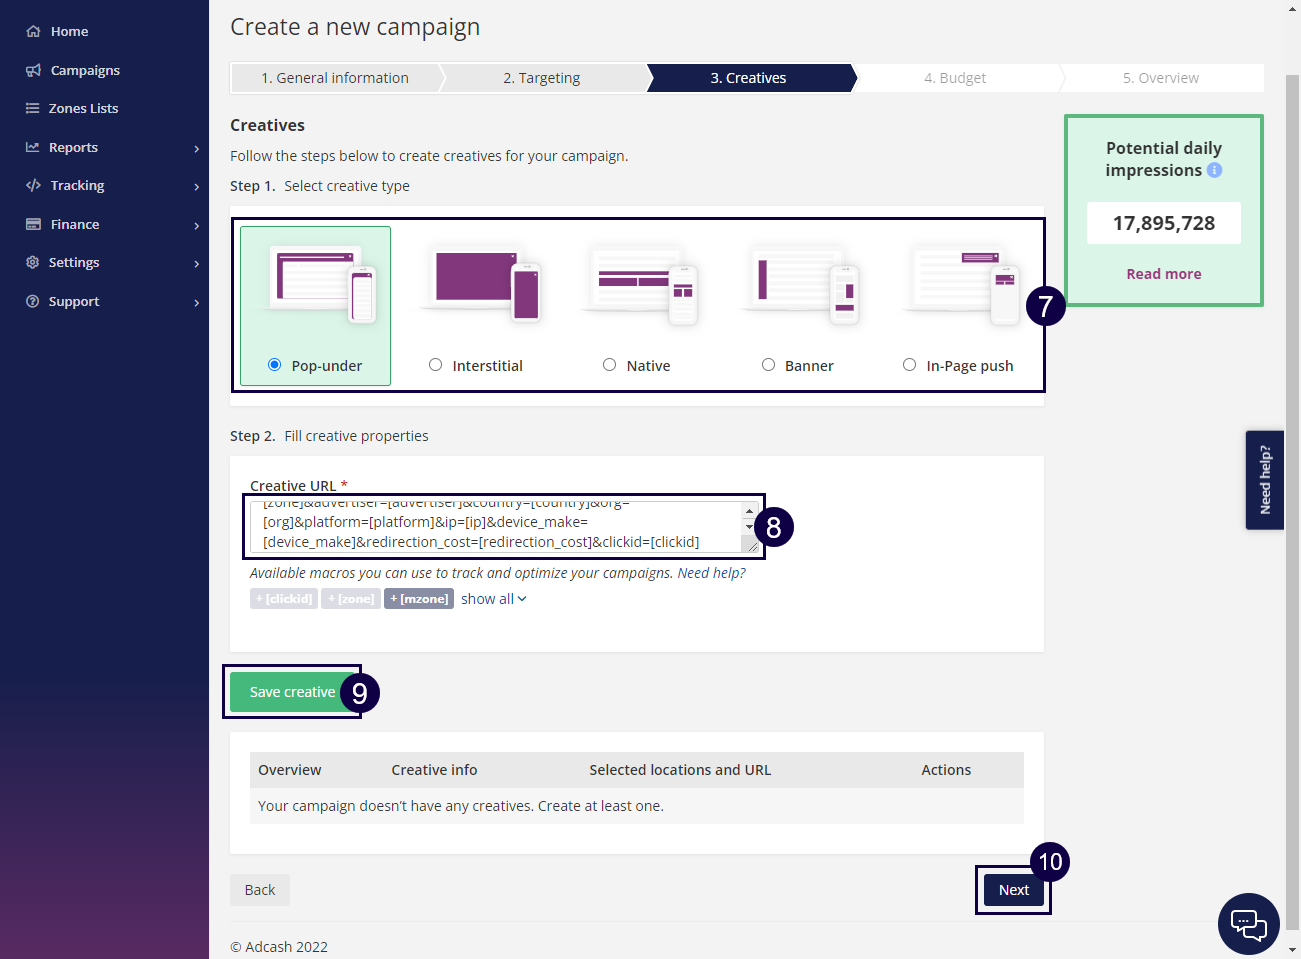Select the Pop-under radio button
The width and height of the screenshot is (1301, 959).
pyautogui.click(x=274, y=365)
